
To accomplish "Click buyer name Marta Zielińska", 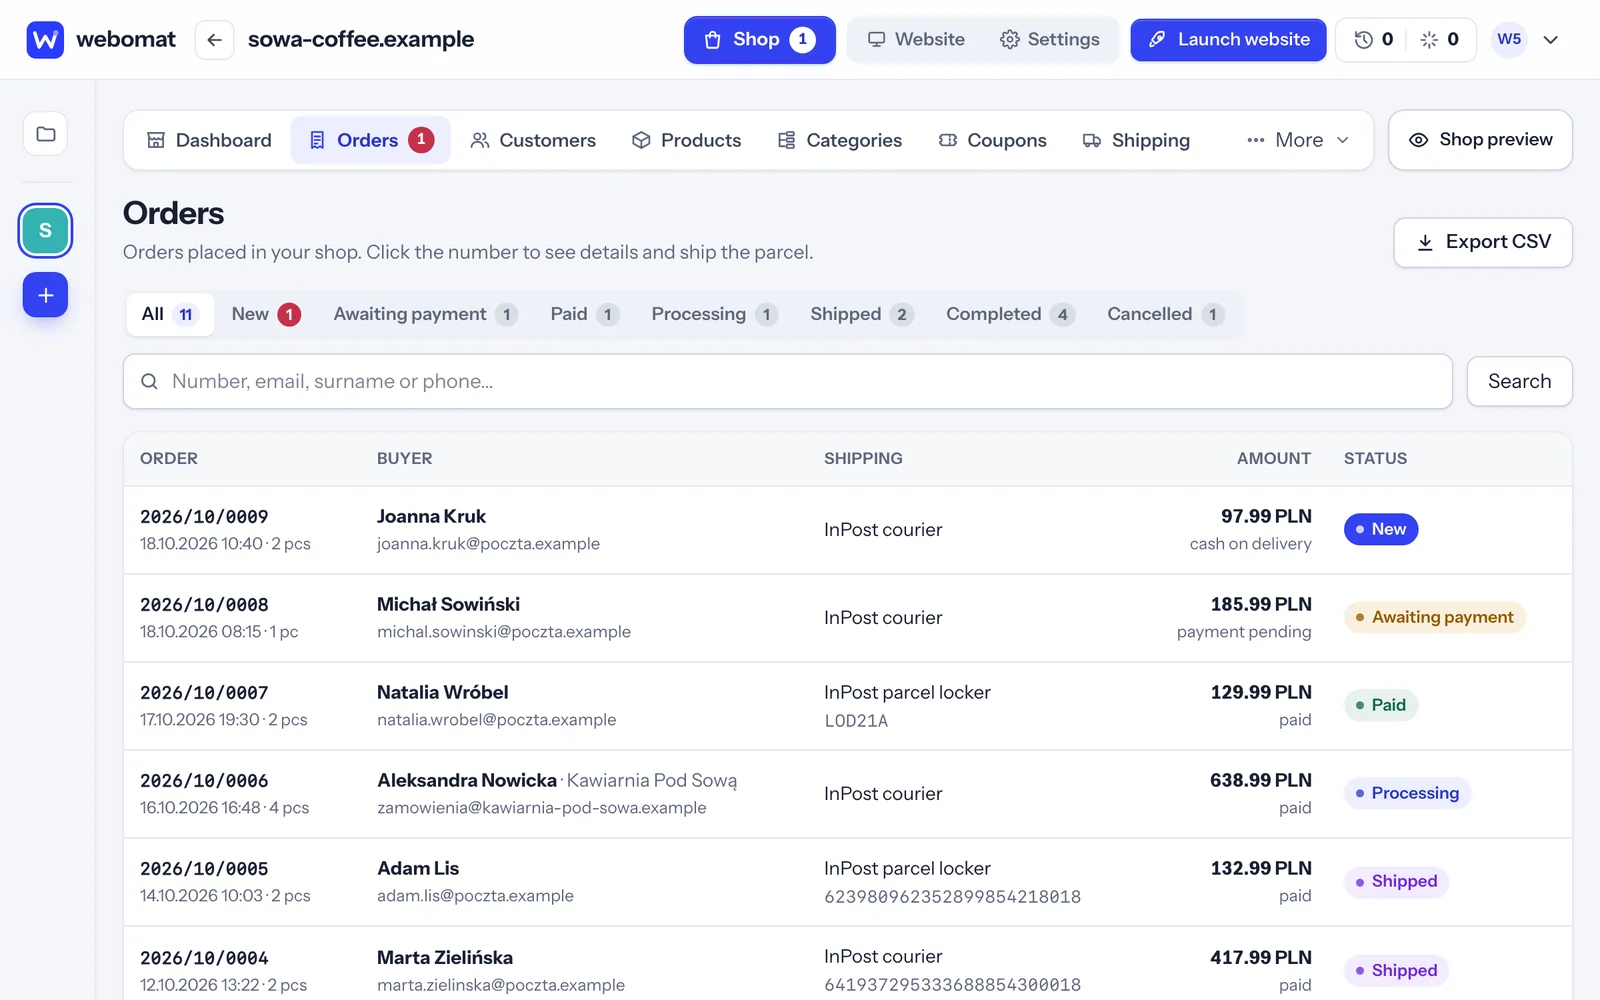I will pos(445,958).
